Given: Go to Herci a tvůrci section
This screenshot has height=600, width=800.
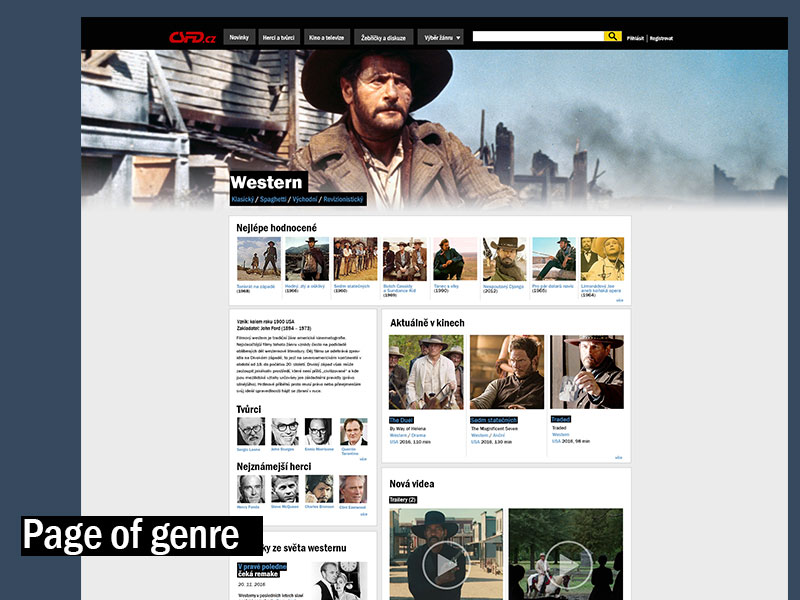Looking at the screenshot, I should [x=279, y=37].
